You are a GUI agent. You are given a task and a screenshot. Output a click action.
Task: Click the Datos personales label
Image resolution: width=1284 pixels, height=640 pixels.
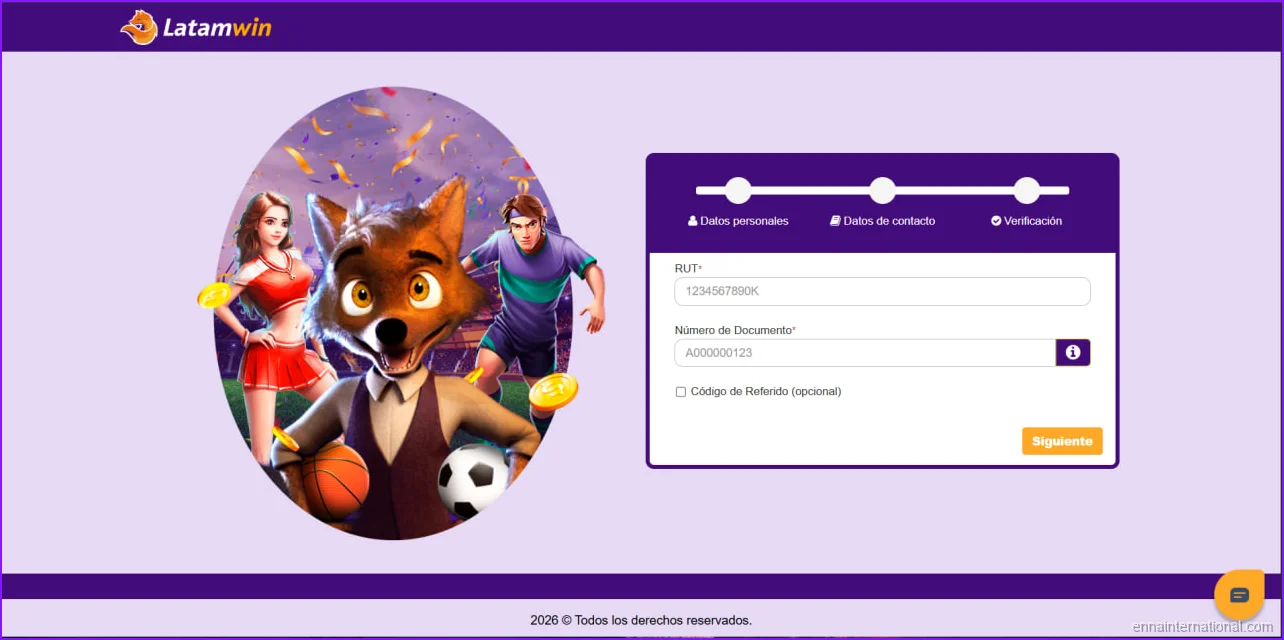click(744, 221)
